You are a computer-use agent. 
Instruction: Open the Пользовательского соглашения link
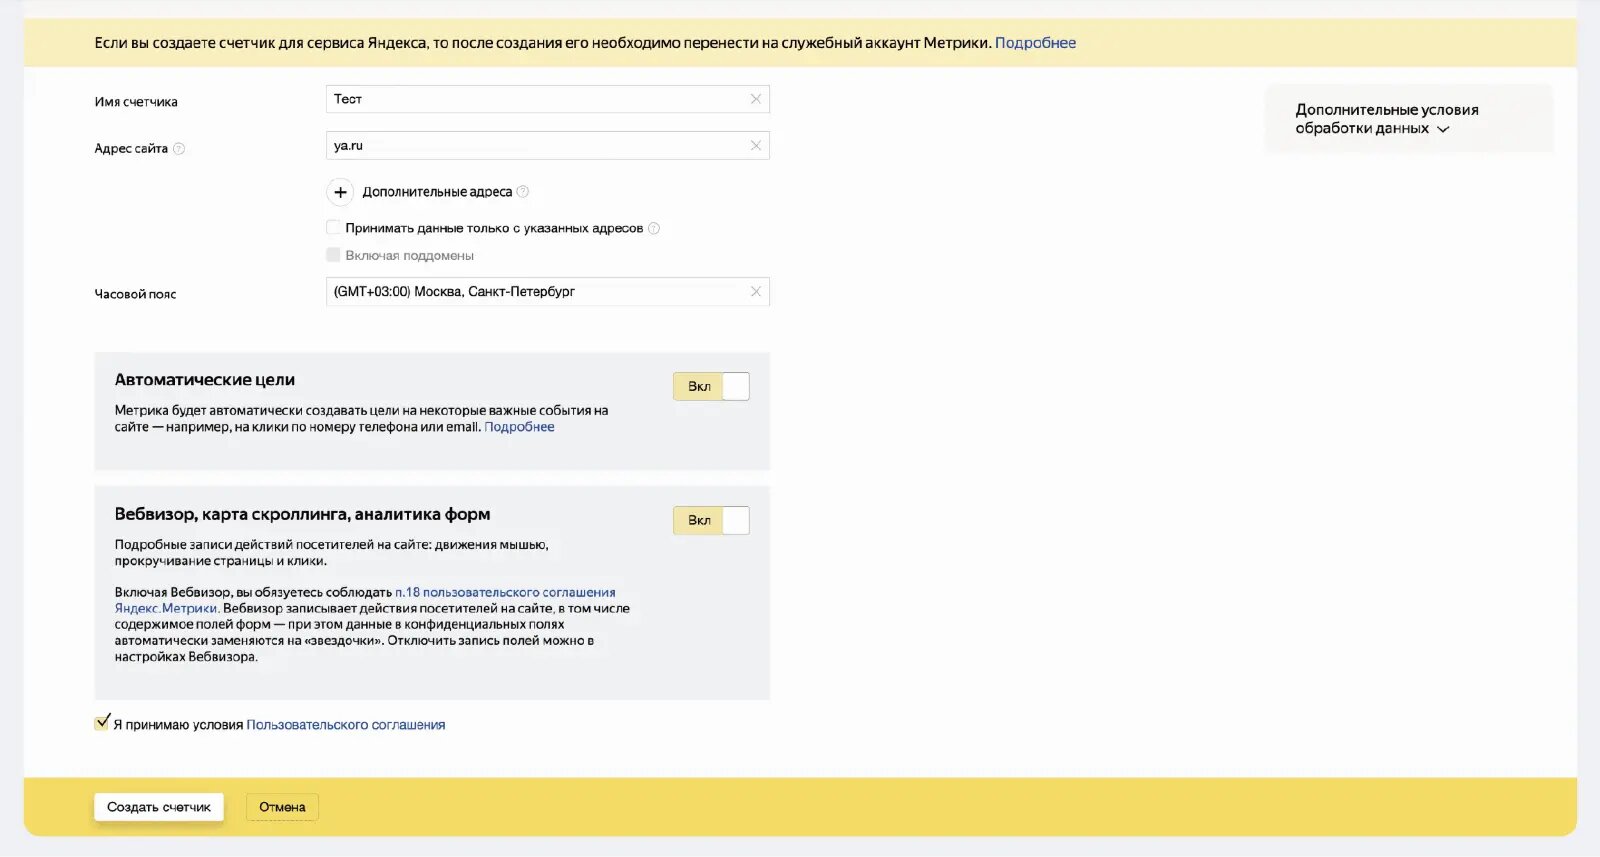click(x=346, y=725)
